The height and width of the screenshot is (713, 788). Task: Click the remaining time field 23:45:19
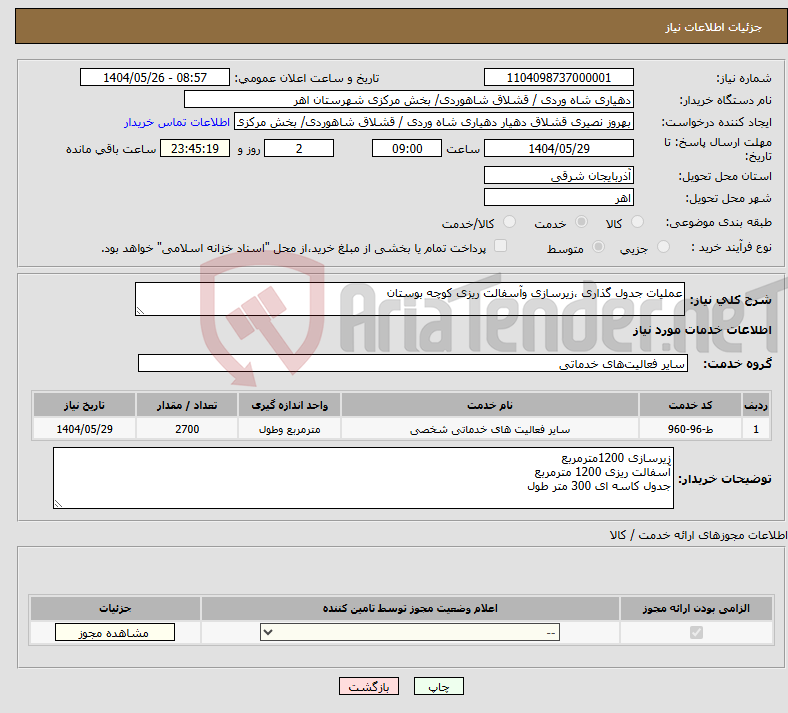tap(195, 148)
